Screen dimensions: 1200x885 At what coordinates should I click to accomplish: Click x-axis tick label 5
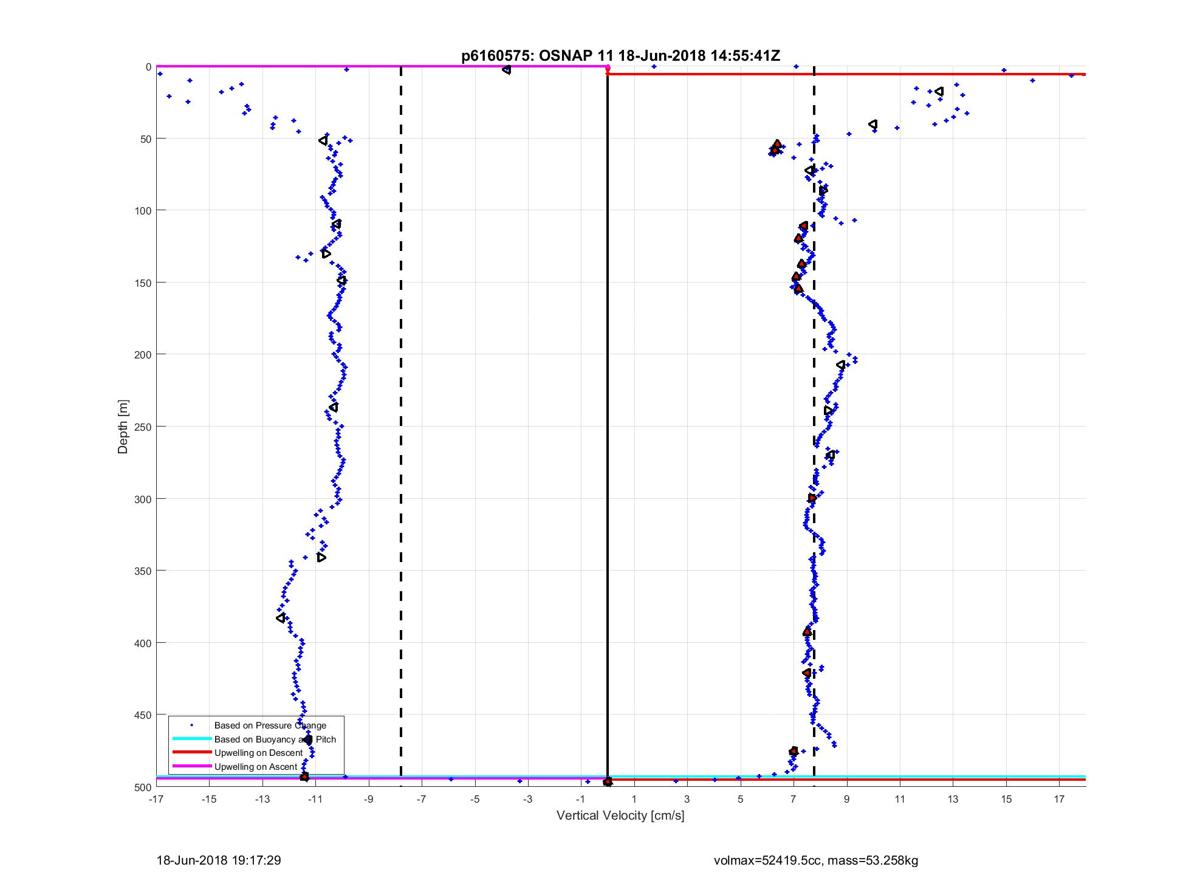pos(740,799)
